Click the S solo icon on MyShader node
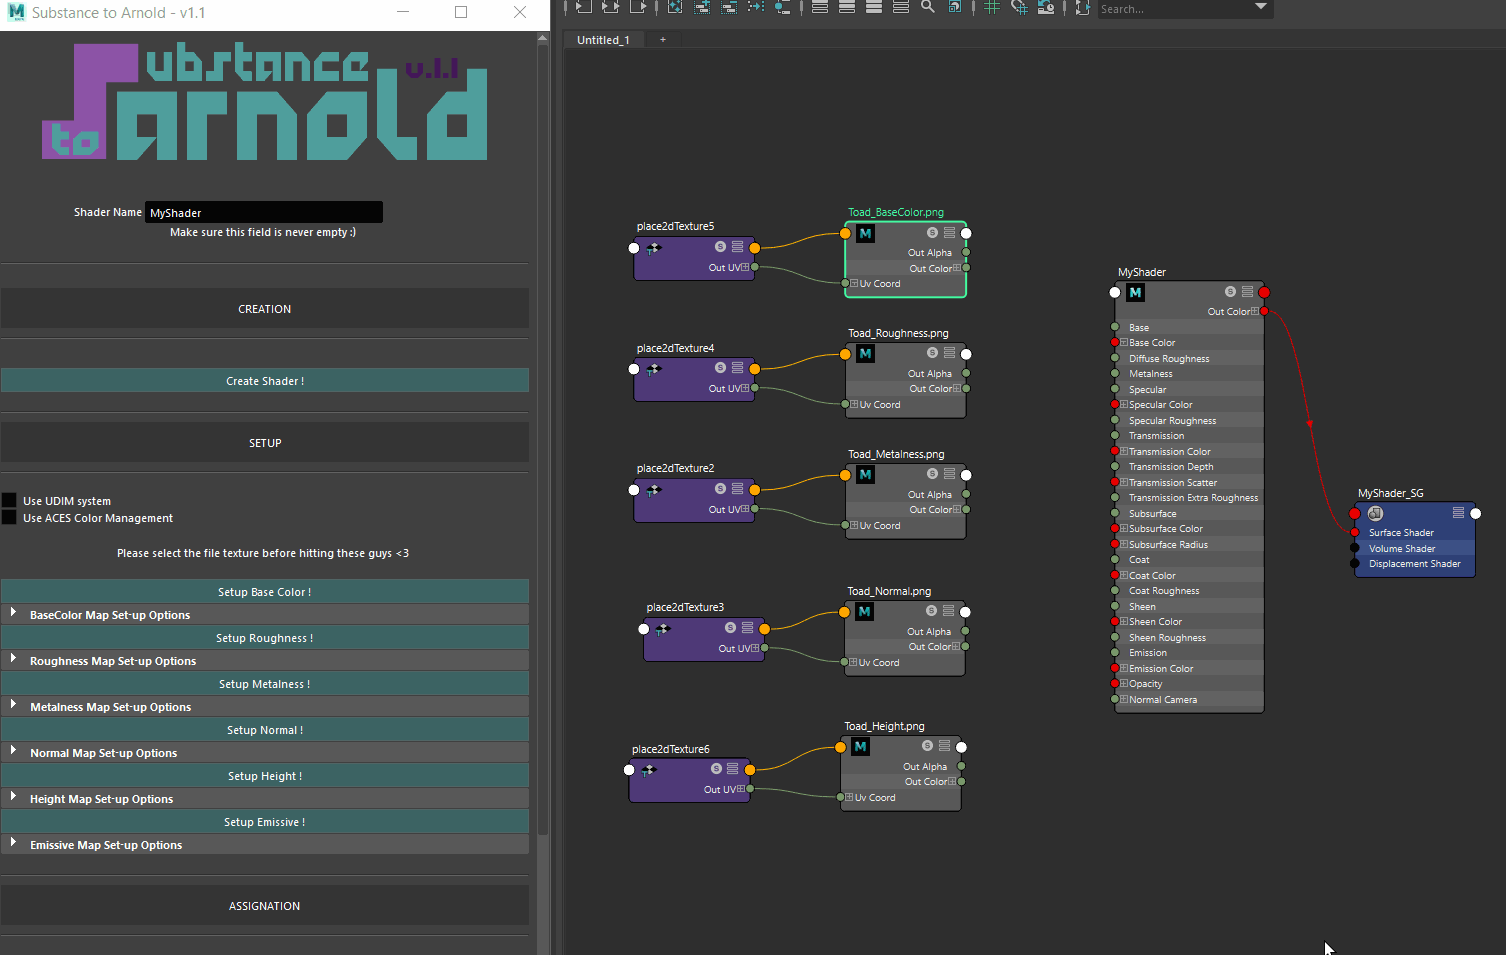The height and width of the screenshot is (955, 1506). tap(1230, 292)
